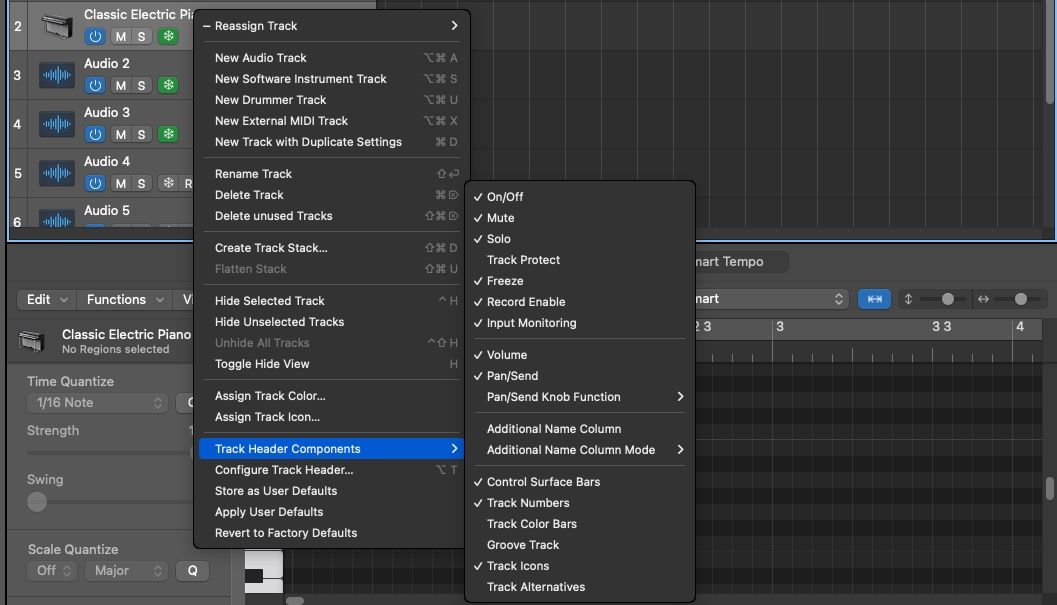
Task: Click the Swing knob
Action: click(37, 502)
